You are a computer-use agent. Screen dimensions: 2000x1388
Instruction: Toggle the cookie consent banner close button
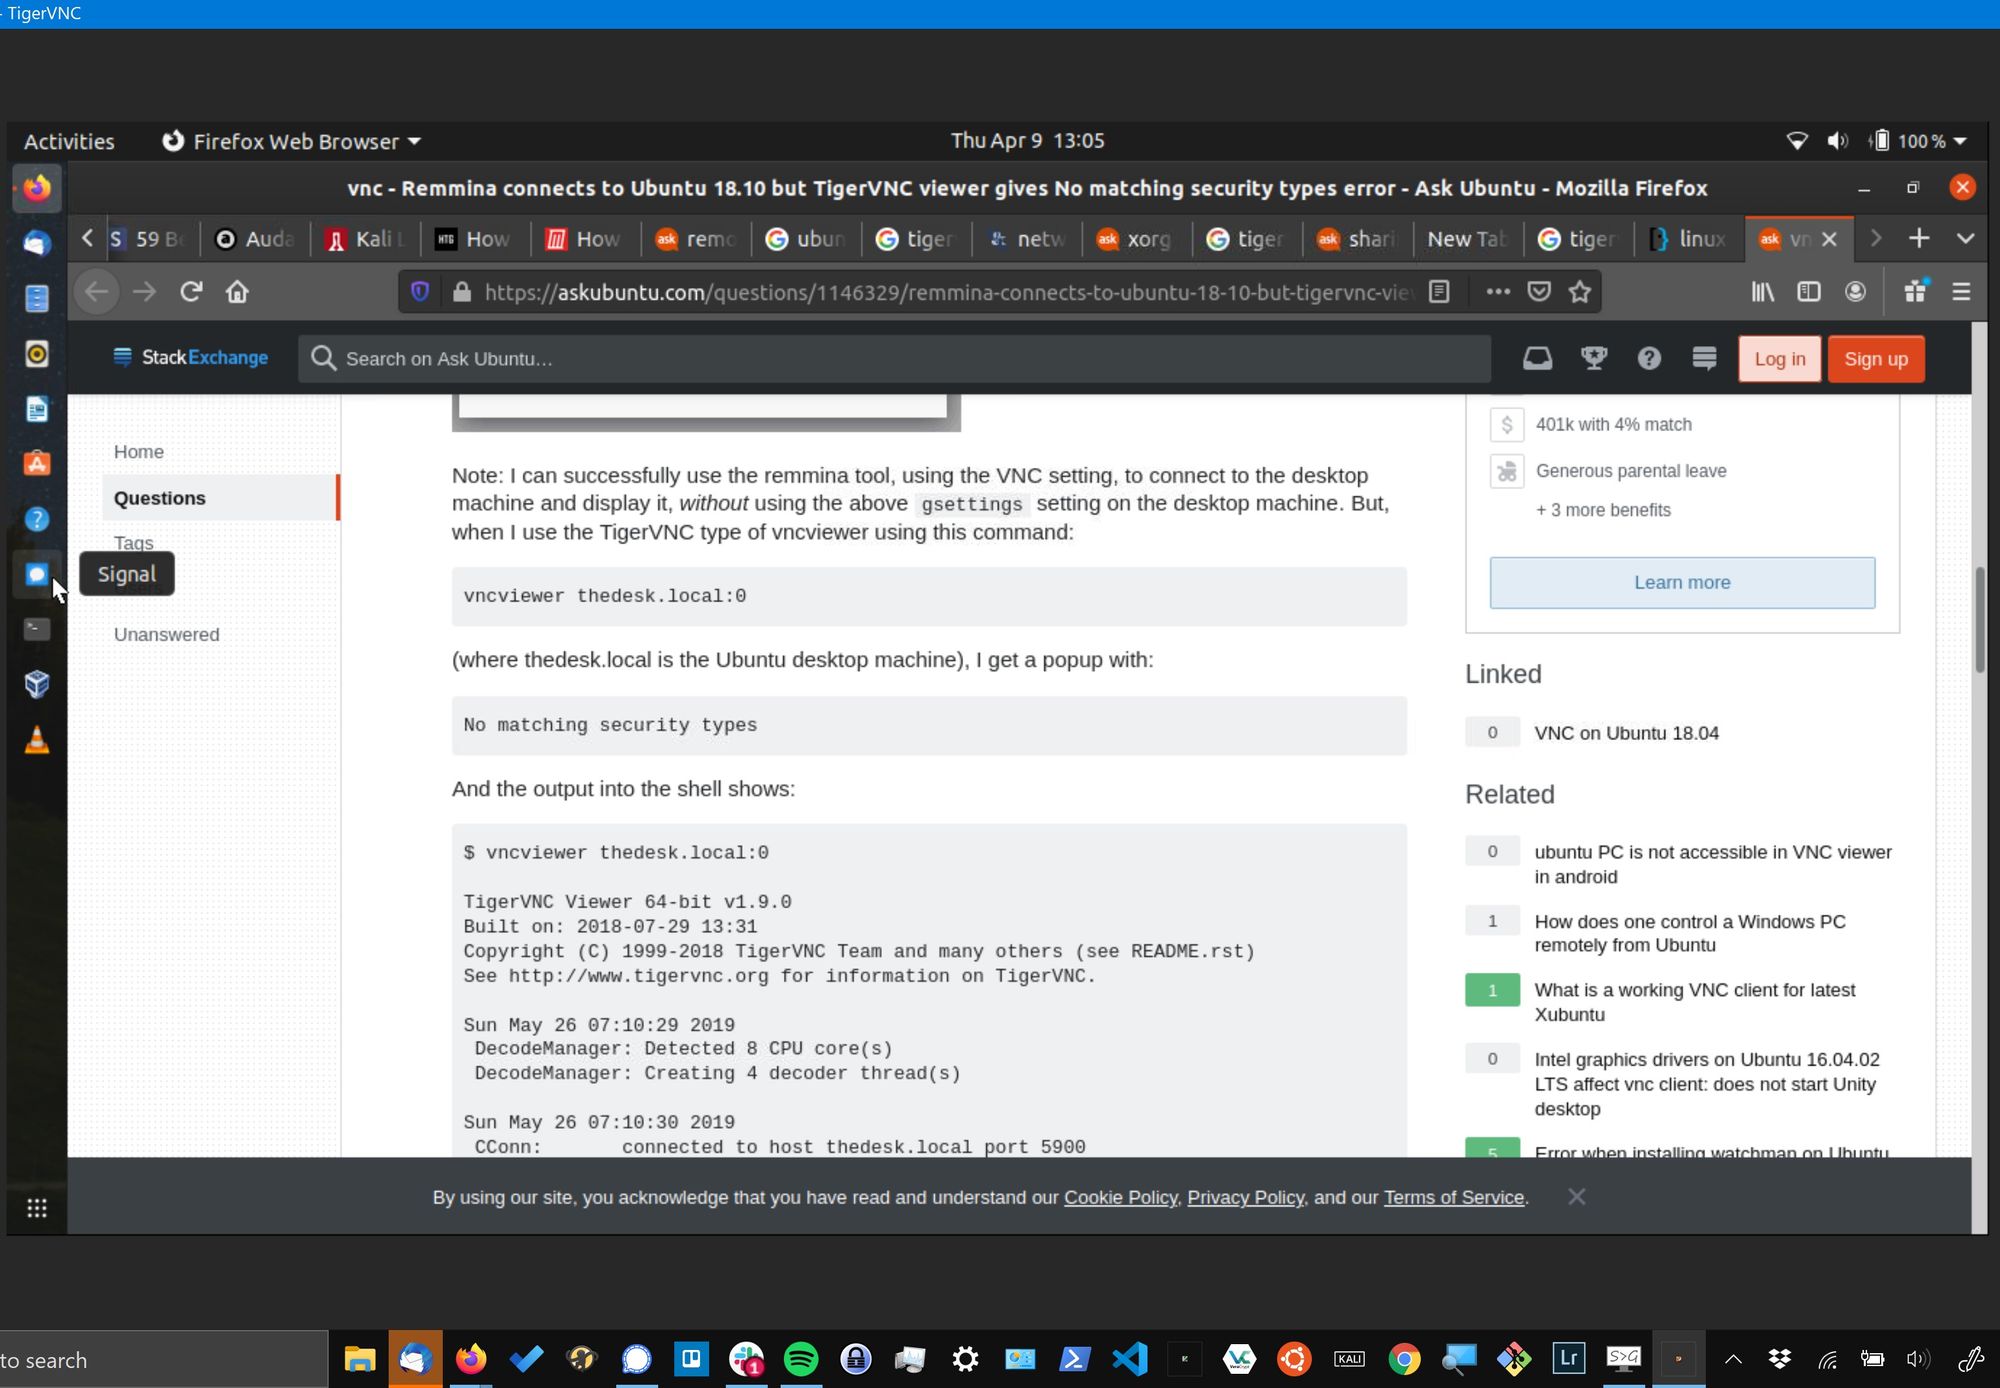[x=1576, y=1196]
